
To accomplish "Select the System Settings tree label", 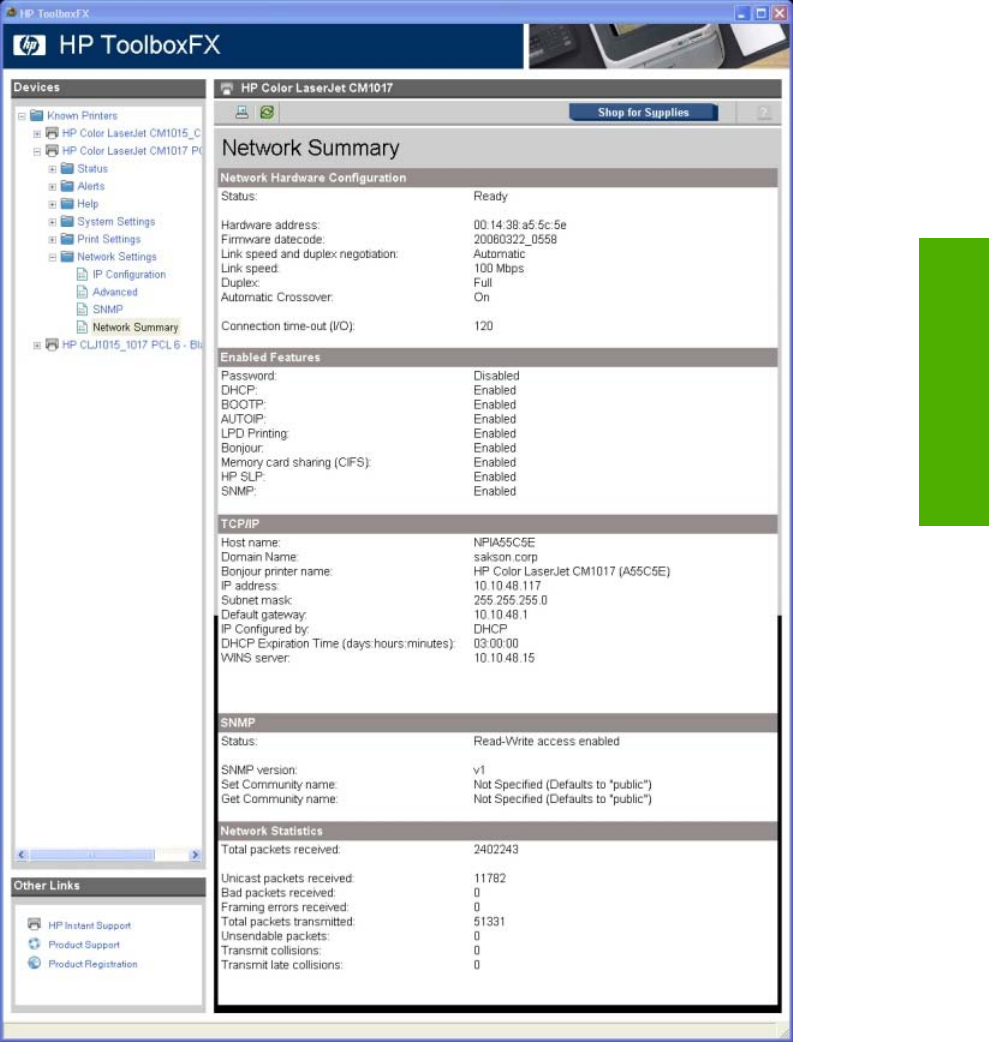I will coord(116,221).
